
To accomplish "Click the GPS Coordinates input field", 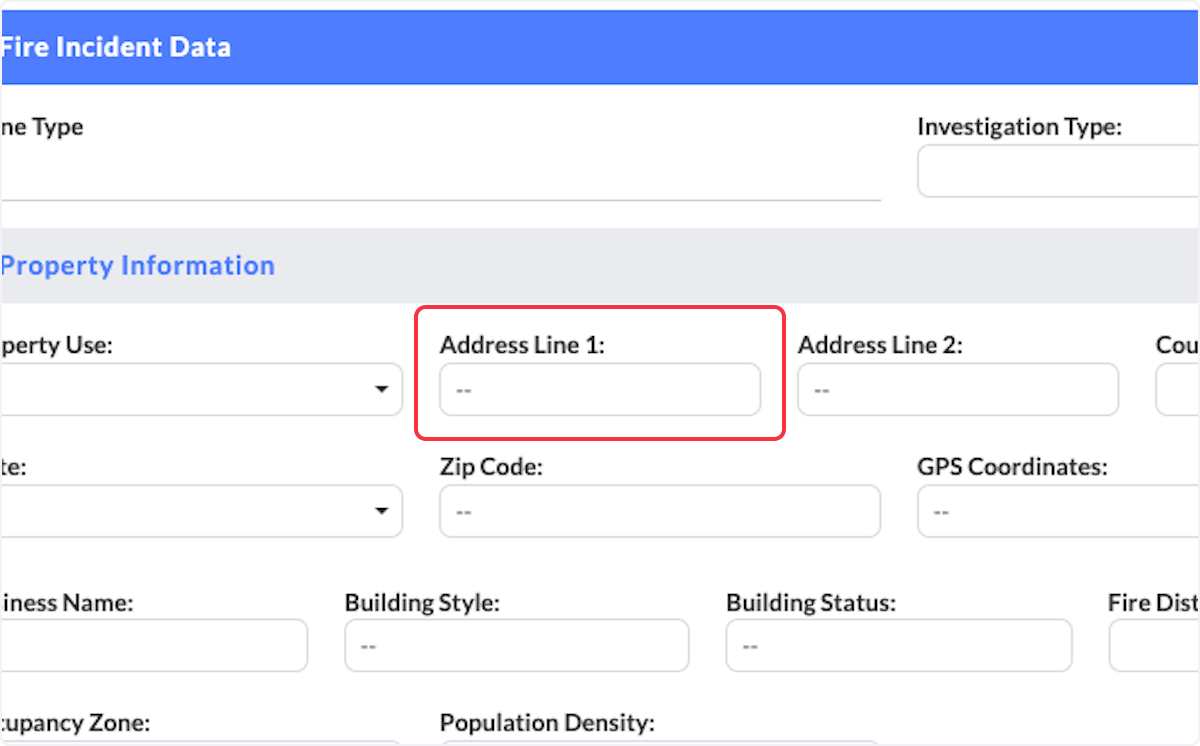I will coord(1058,511).
